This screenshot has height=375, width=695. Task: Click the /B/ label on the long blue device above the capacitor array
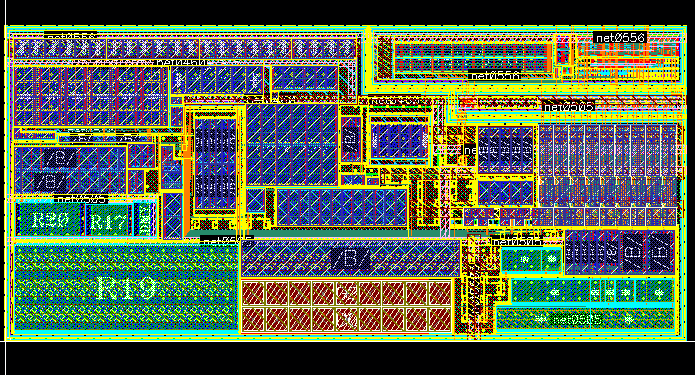[350, 258]
